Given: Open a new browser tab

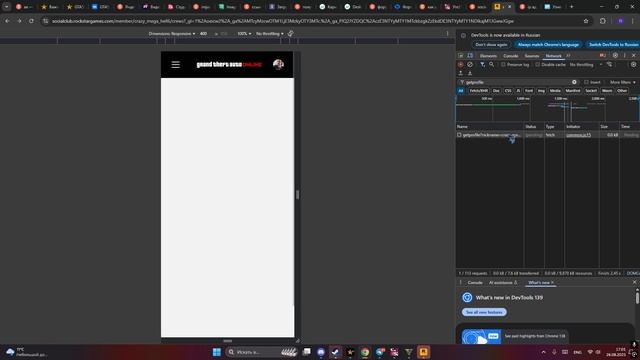Looking at the screenshot, I should coord(571,7).
